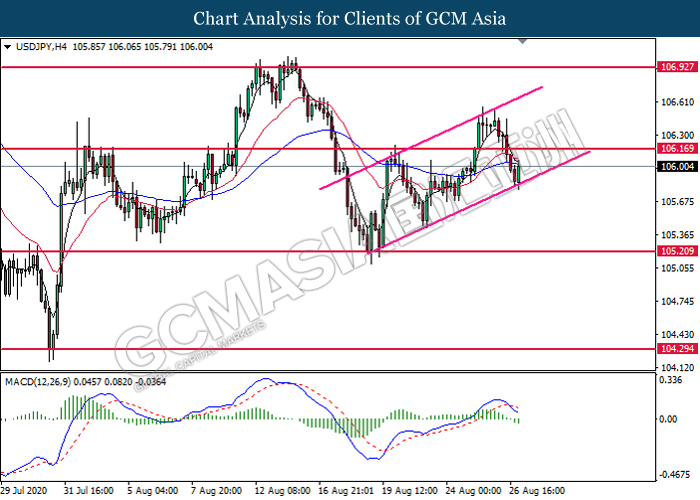This screenshot has height=500, width=700.
Task: Click the MACD scale value 0.336
Action: [671, 380]
